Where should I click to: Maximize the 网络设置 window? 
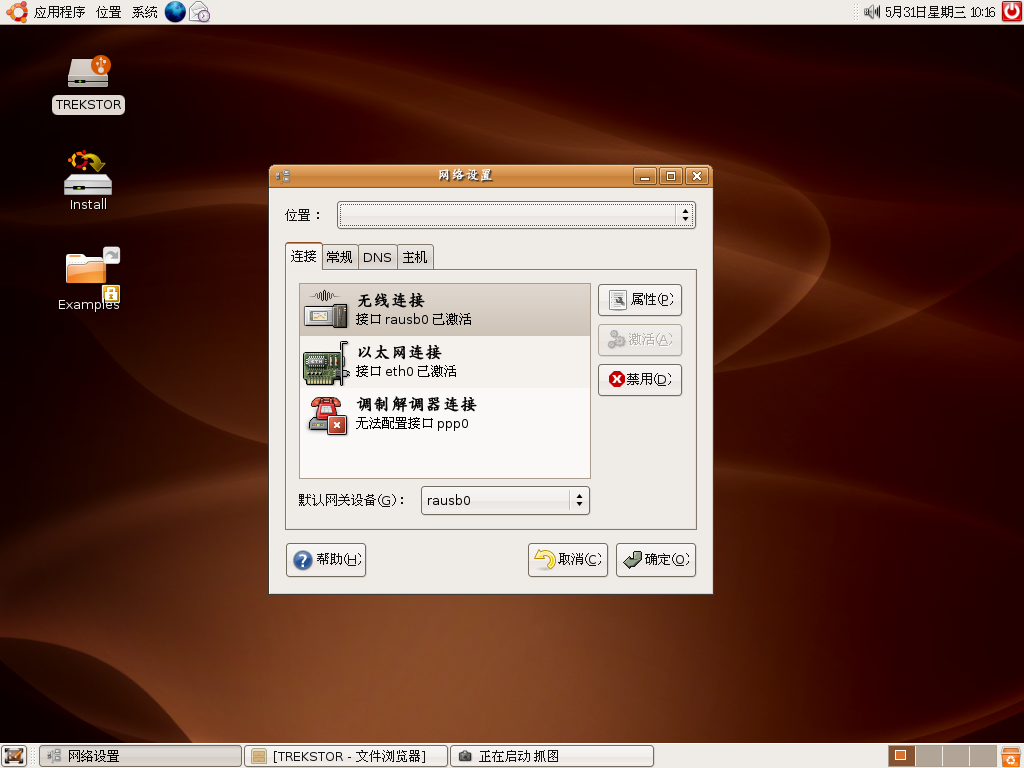pyautogui.click(x=671, y=176)
